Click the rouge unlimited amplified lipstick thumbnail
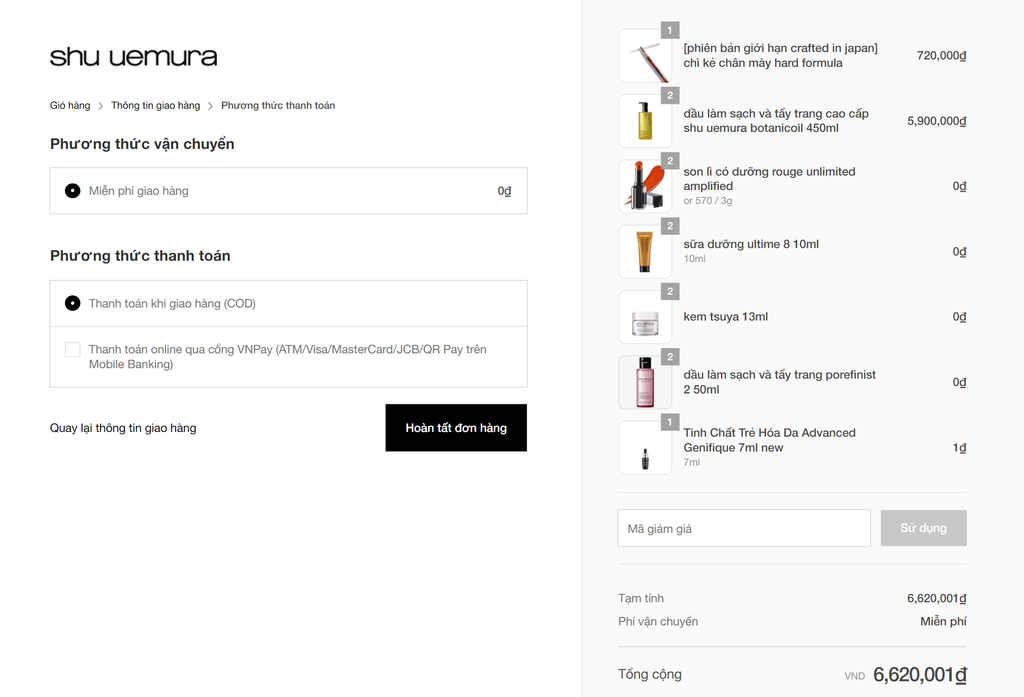Screen dimensions: 1024x697 645,187
